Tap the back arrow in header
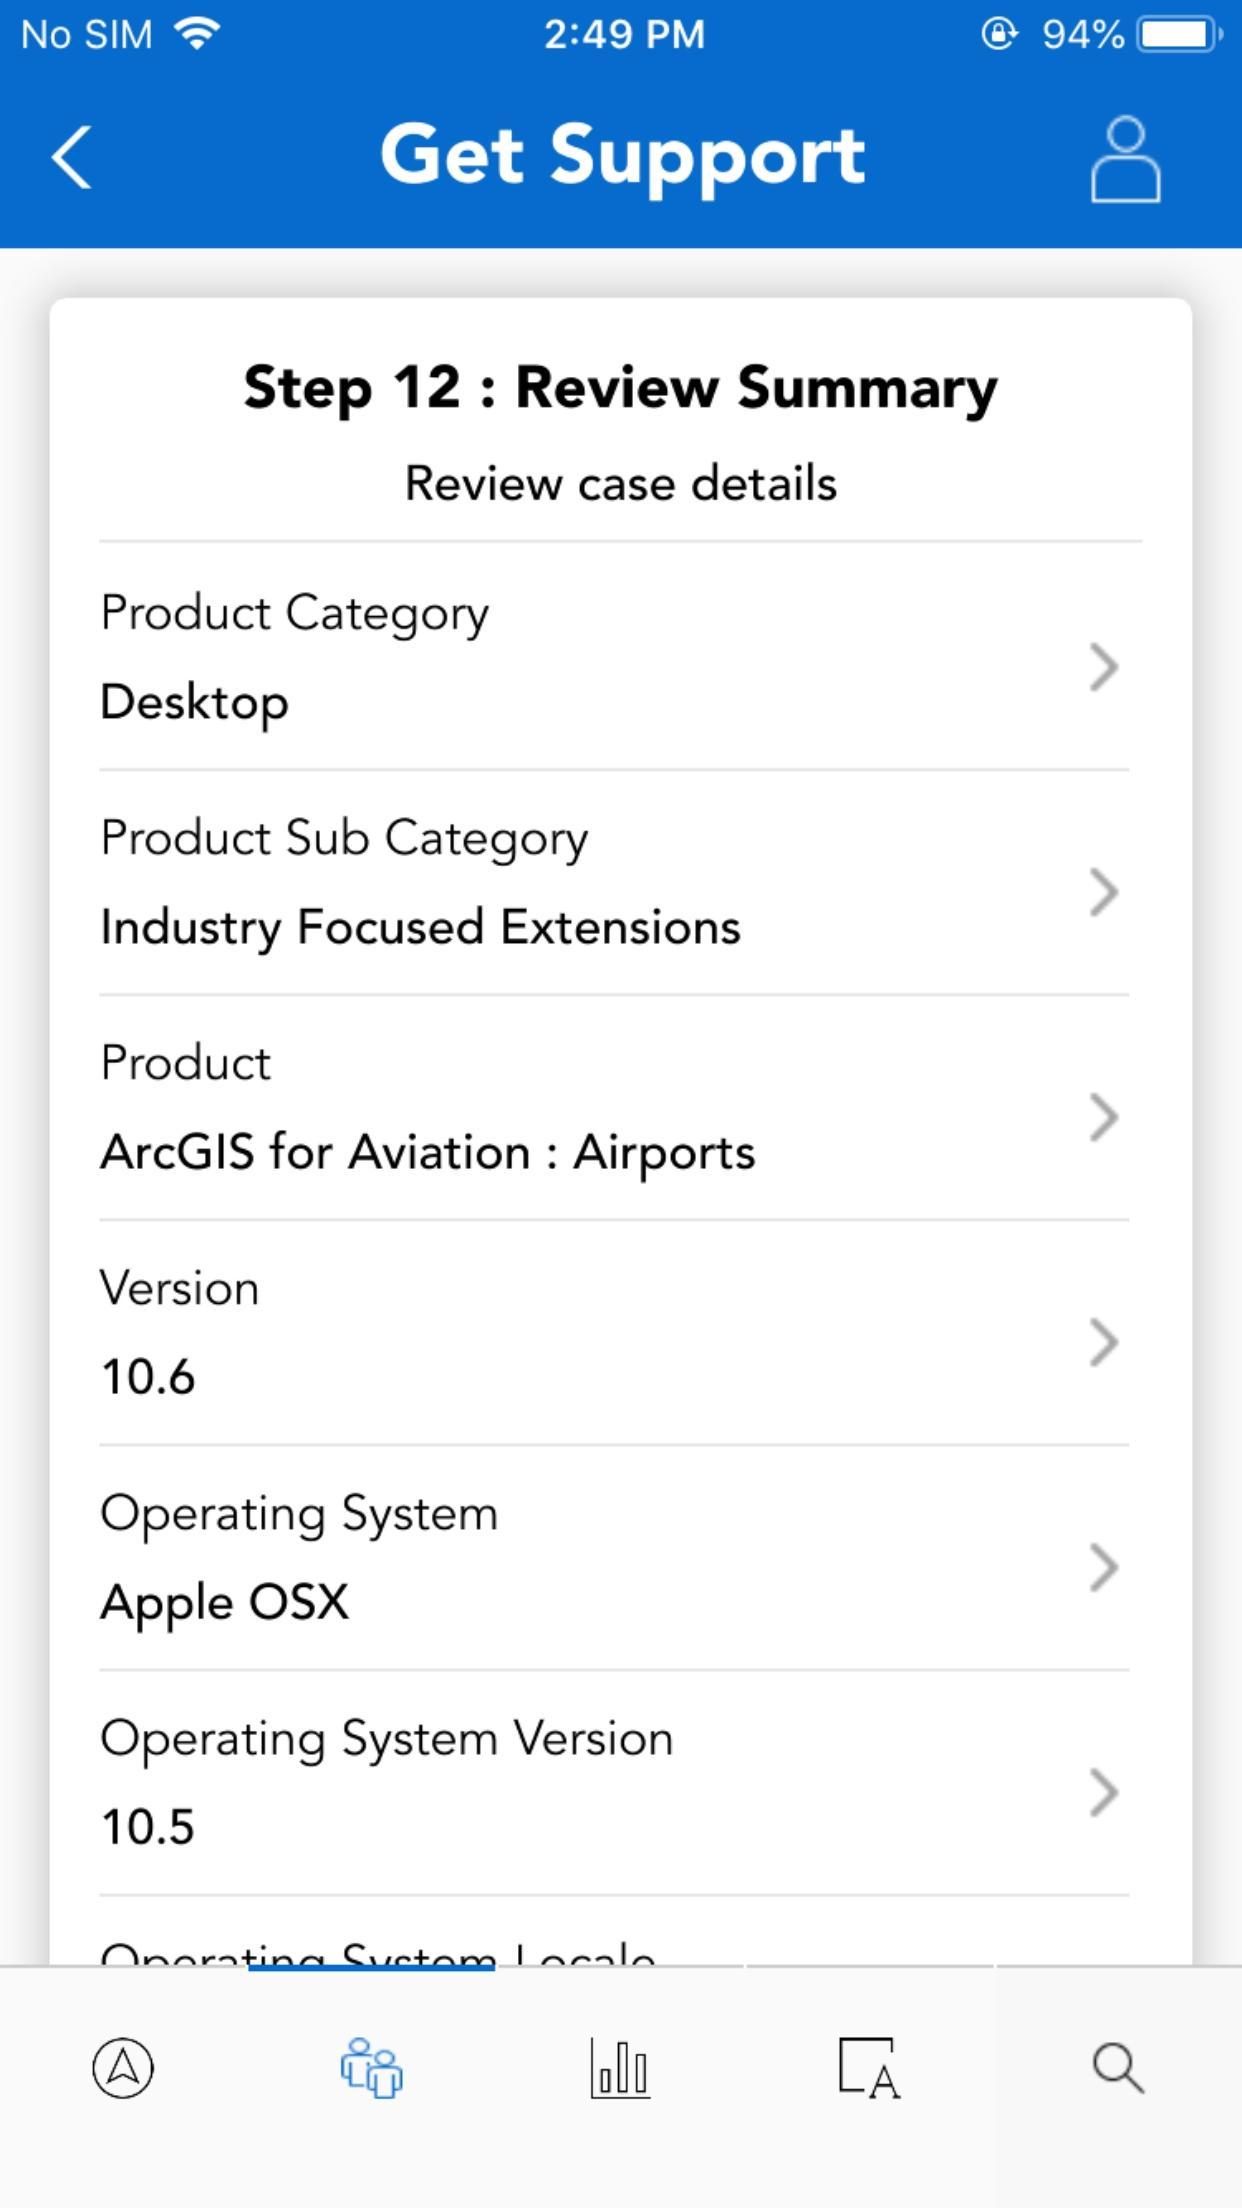1242x2208 pixels. (72, 157)
